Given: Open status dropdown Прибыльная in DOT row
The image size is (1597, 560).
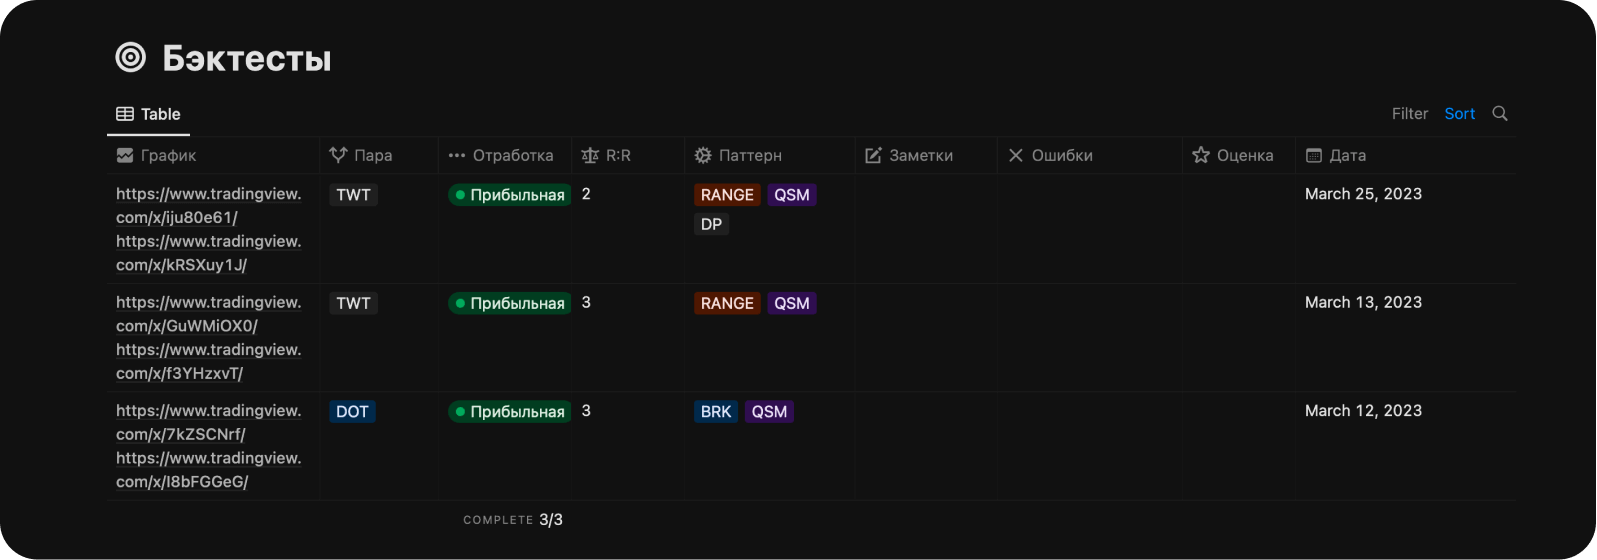Looking at the screenshot, I should [x=509, y=412].
